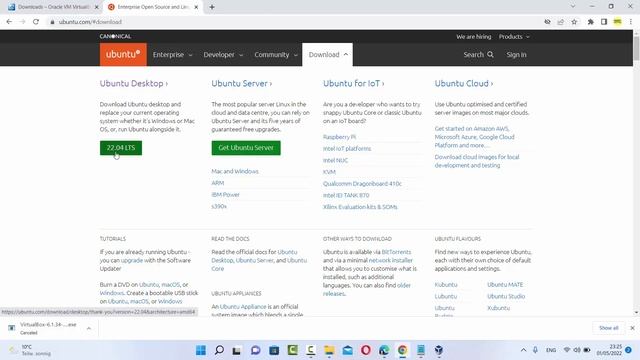
Task: Open Xilinx Evaluation kits & SOMs link
Action: coord(360,207)
